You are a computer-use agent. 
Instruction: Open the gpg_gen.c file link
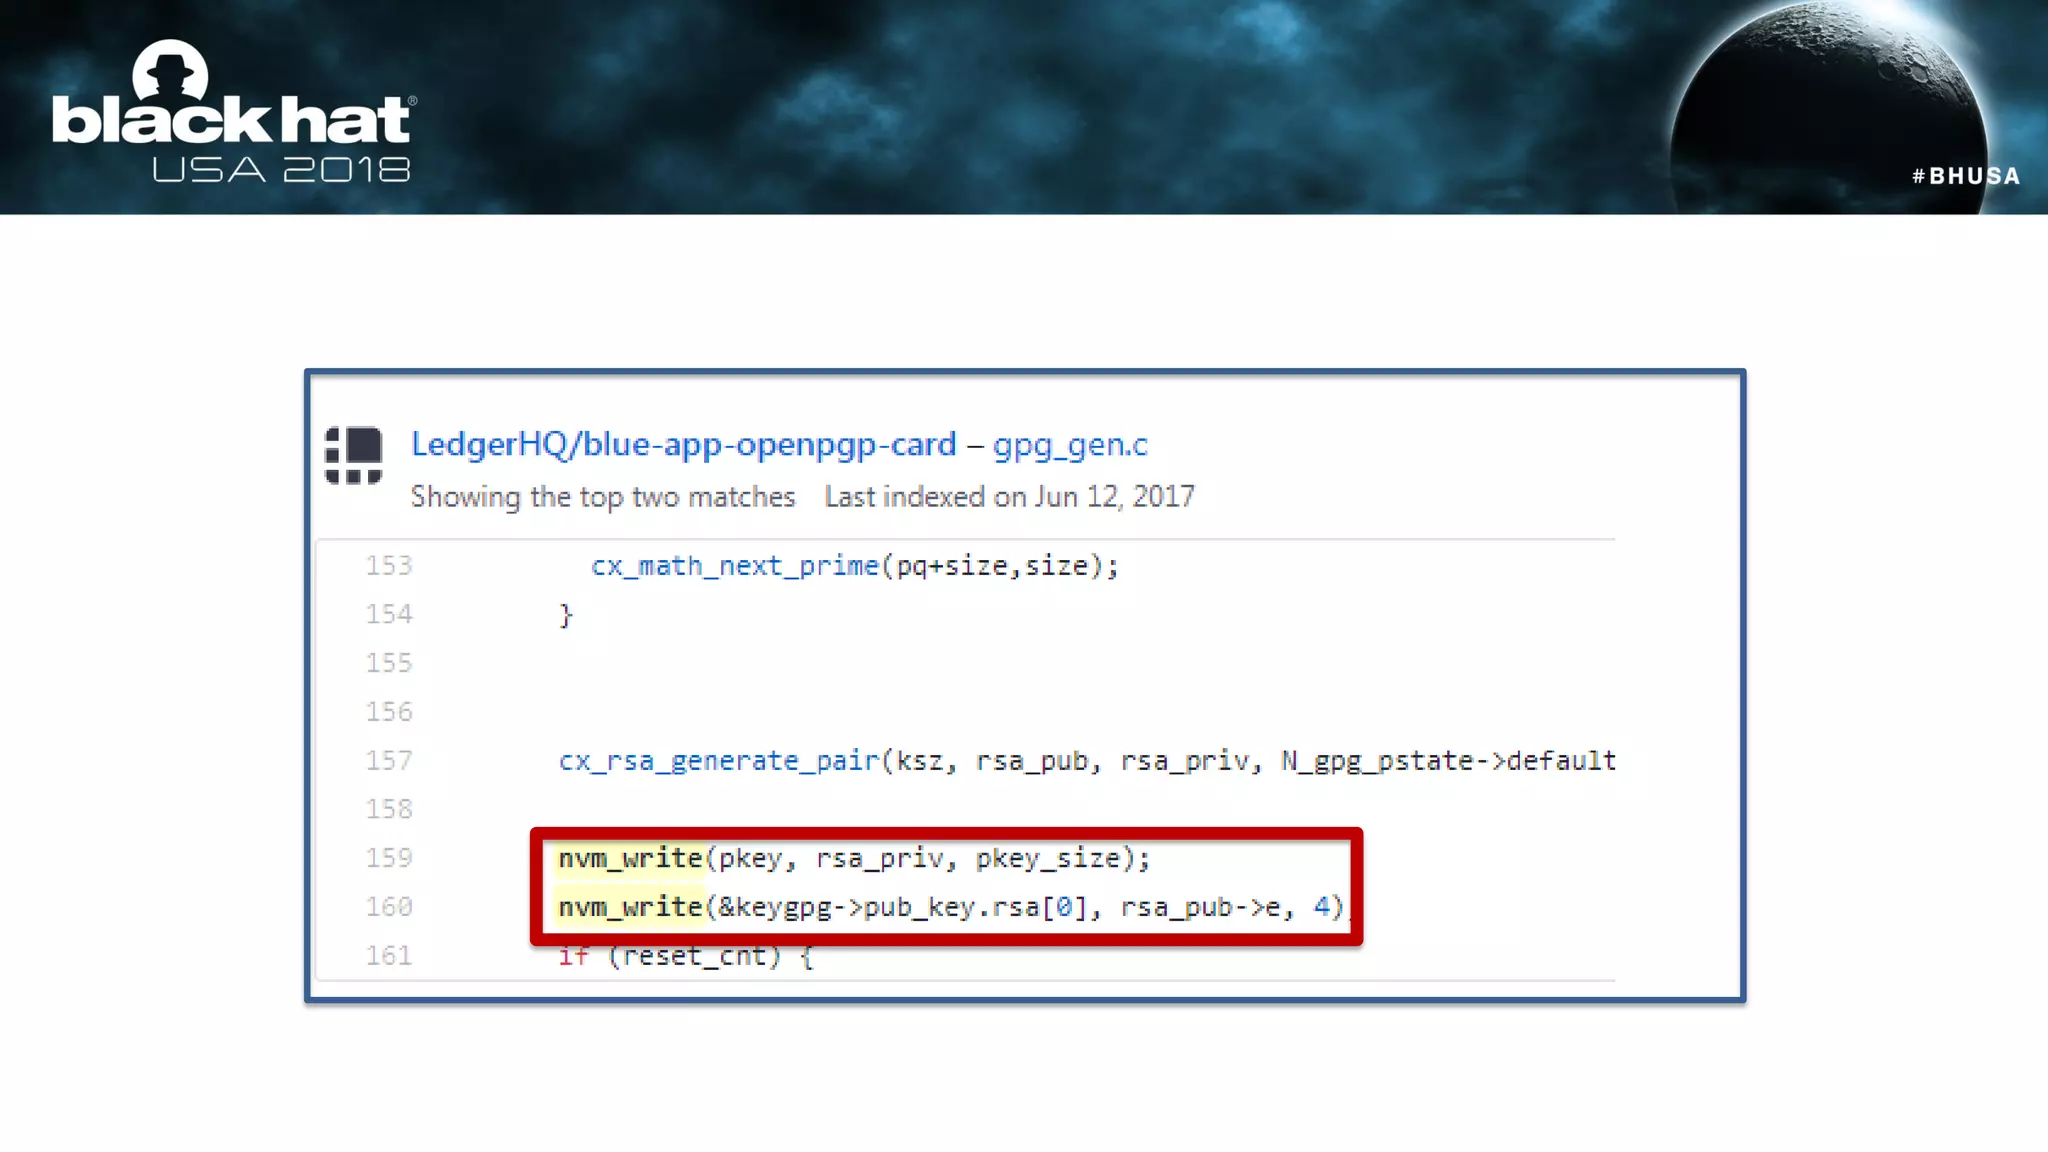pos(1069,444)
